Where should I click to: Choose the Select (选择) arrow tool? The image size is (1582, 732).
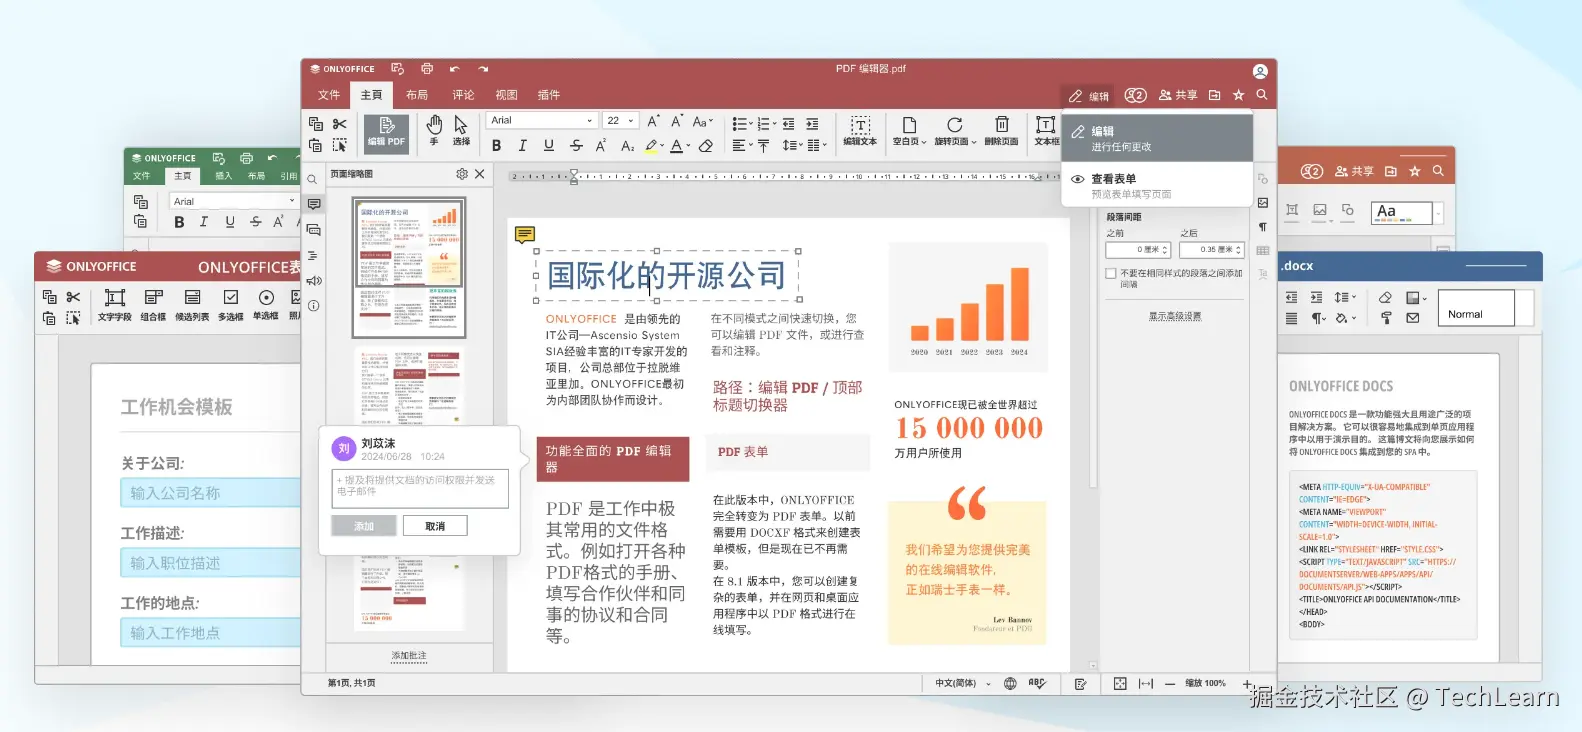(x=461, y=130)
